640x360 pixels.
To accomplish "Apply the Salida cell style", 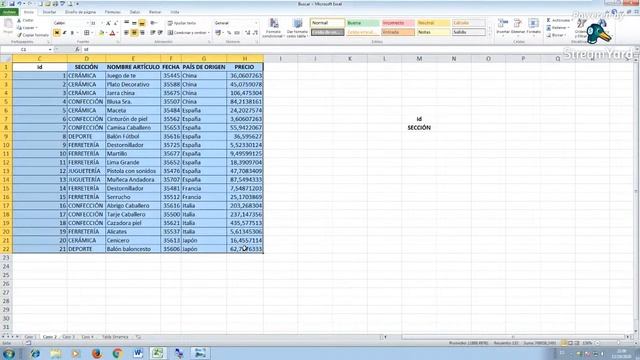I will pos(469,32).
